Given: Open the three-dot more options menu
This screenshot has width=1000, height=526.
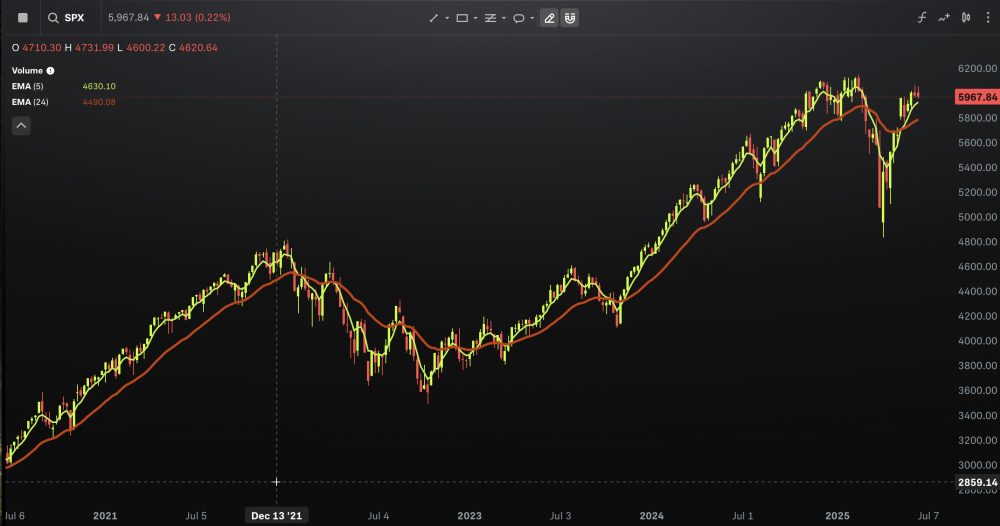Looking at the screenshot, I should click(988, 18).
